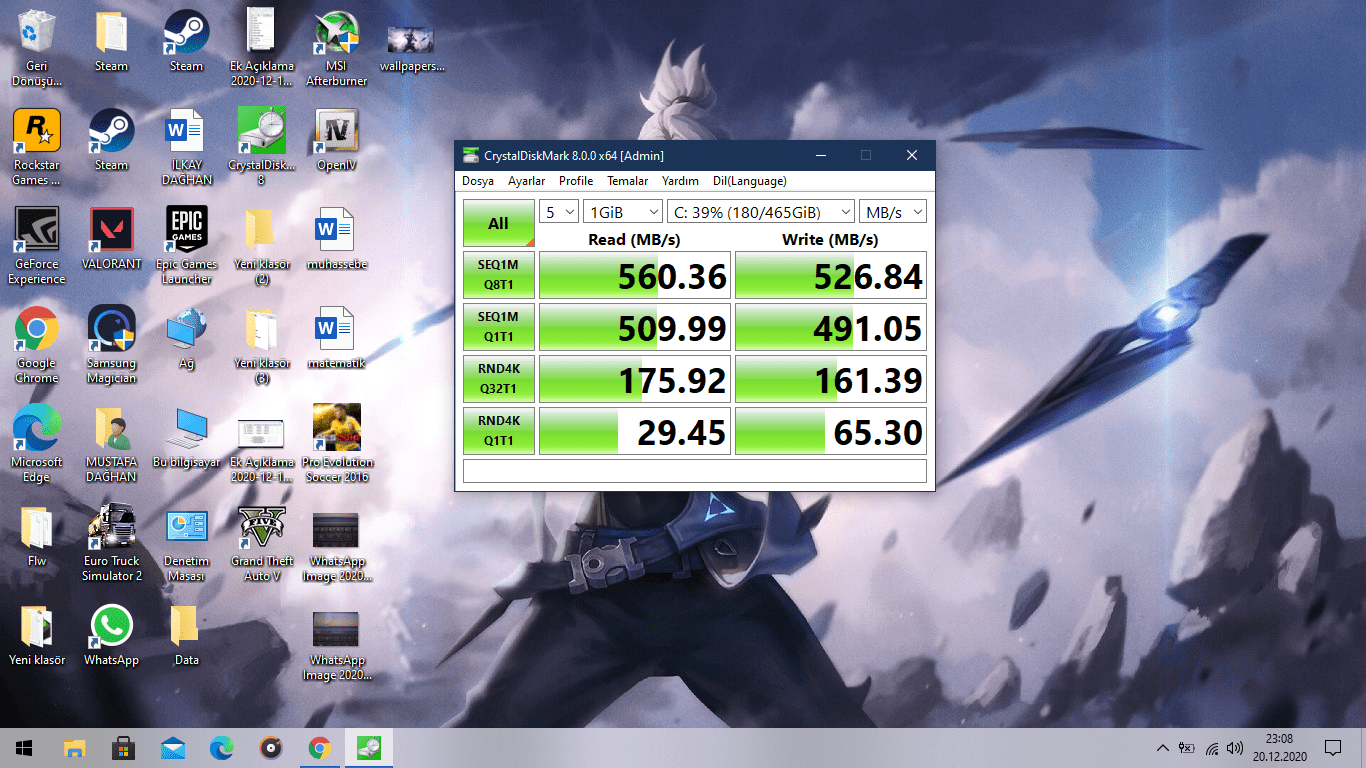
Task: Select the VALORANT desktop shortcut
Action: (x=112, y=239)
